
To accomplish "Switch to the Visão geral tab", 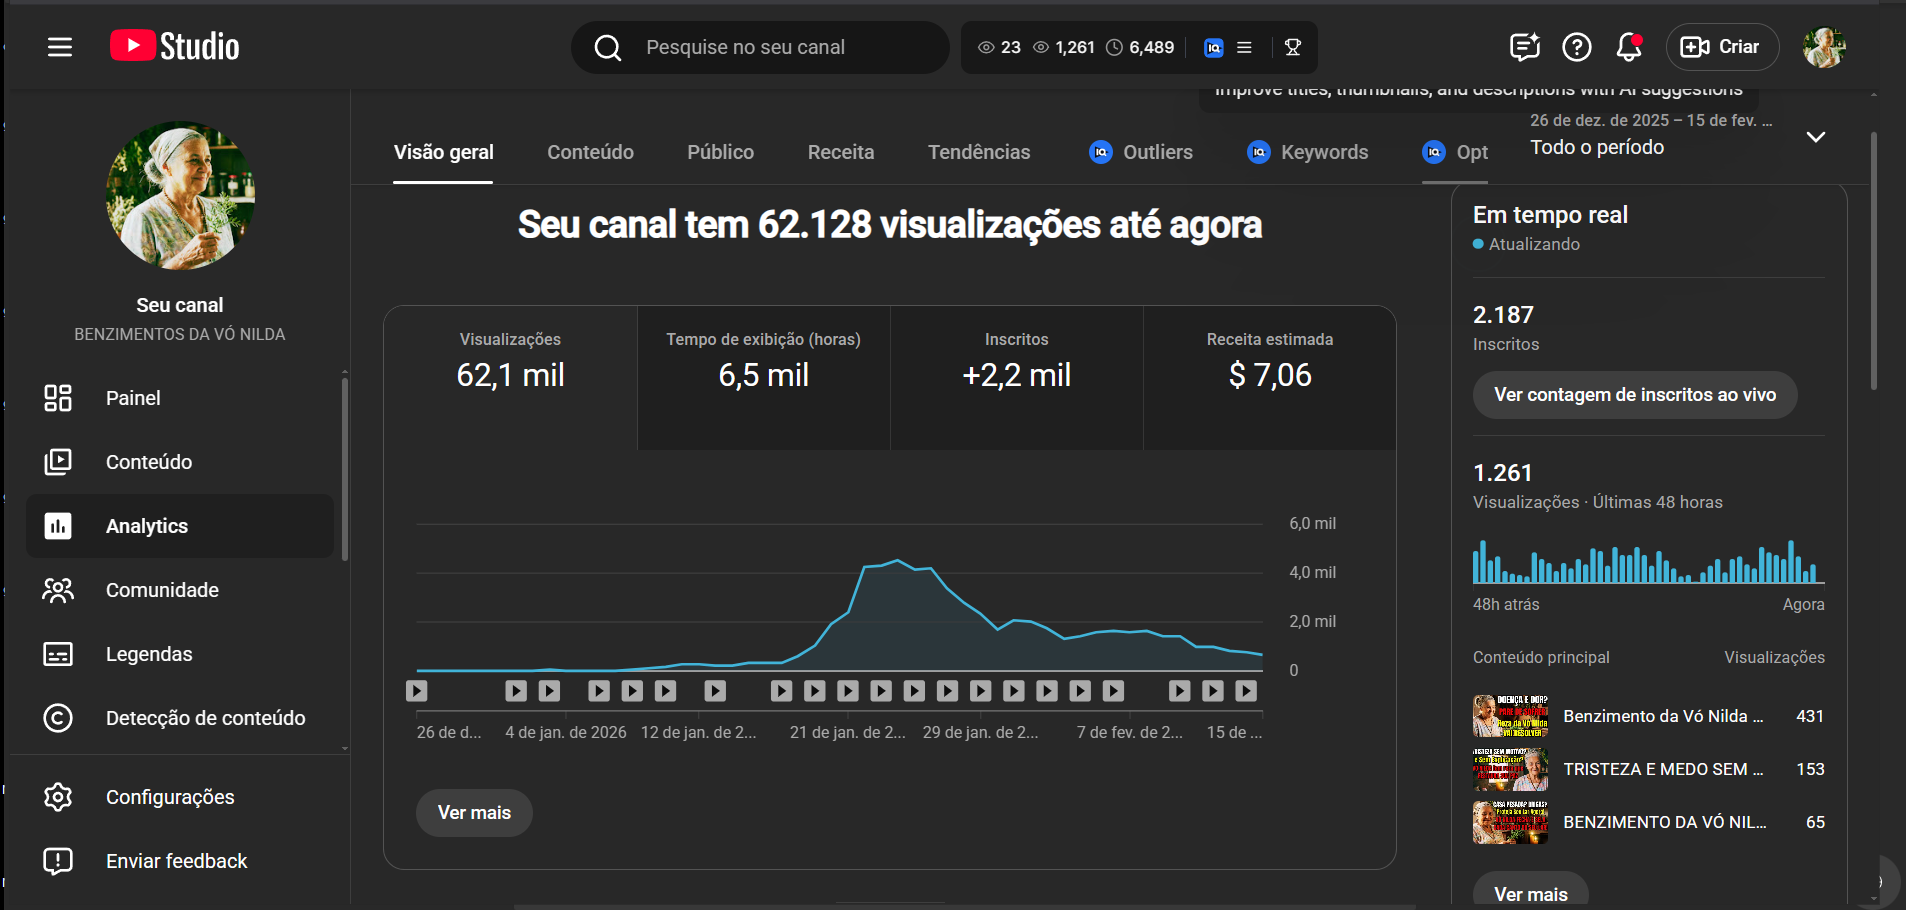I will tap(443, 152).
